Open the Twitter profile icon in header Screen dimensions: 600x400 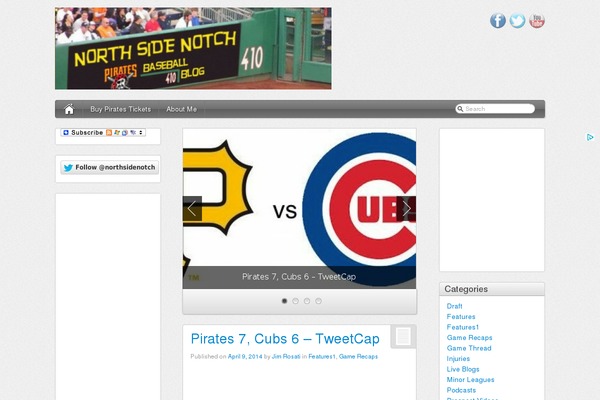[517, 21]
